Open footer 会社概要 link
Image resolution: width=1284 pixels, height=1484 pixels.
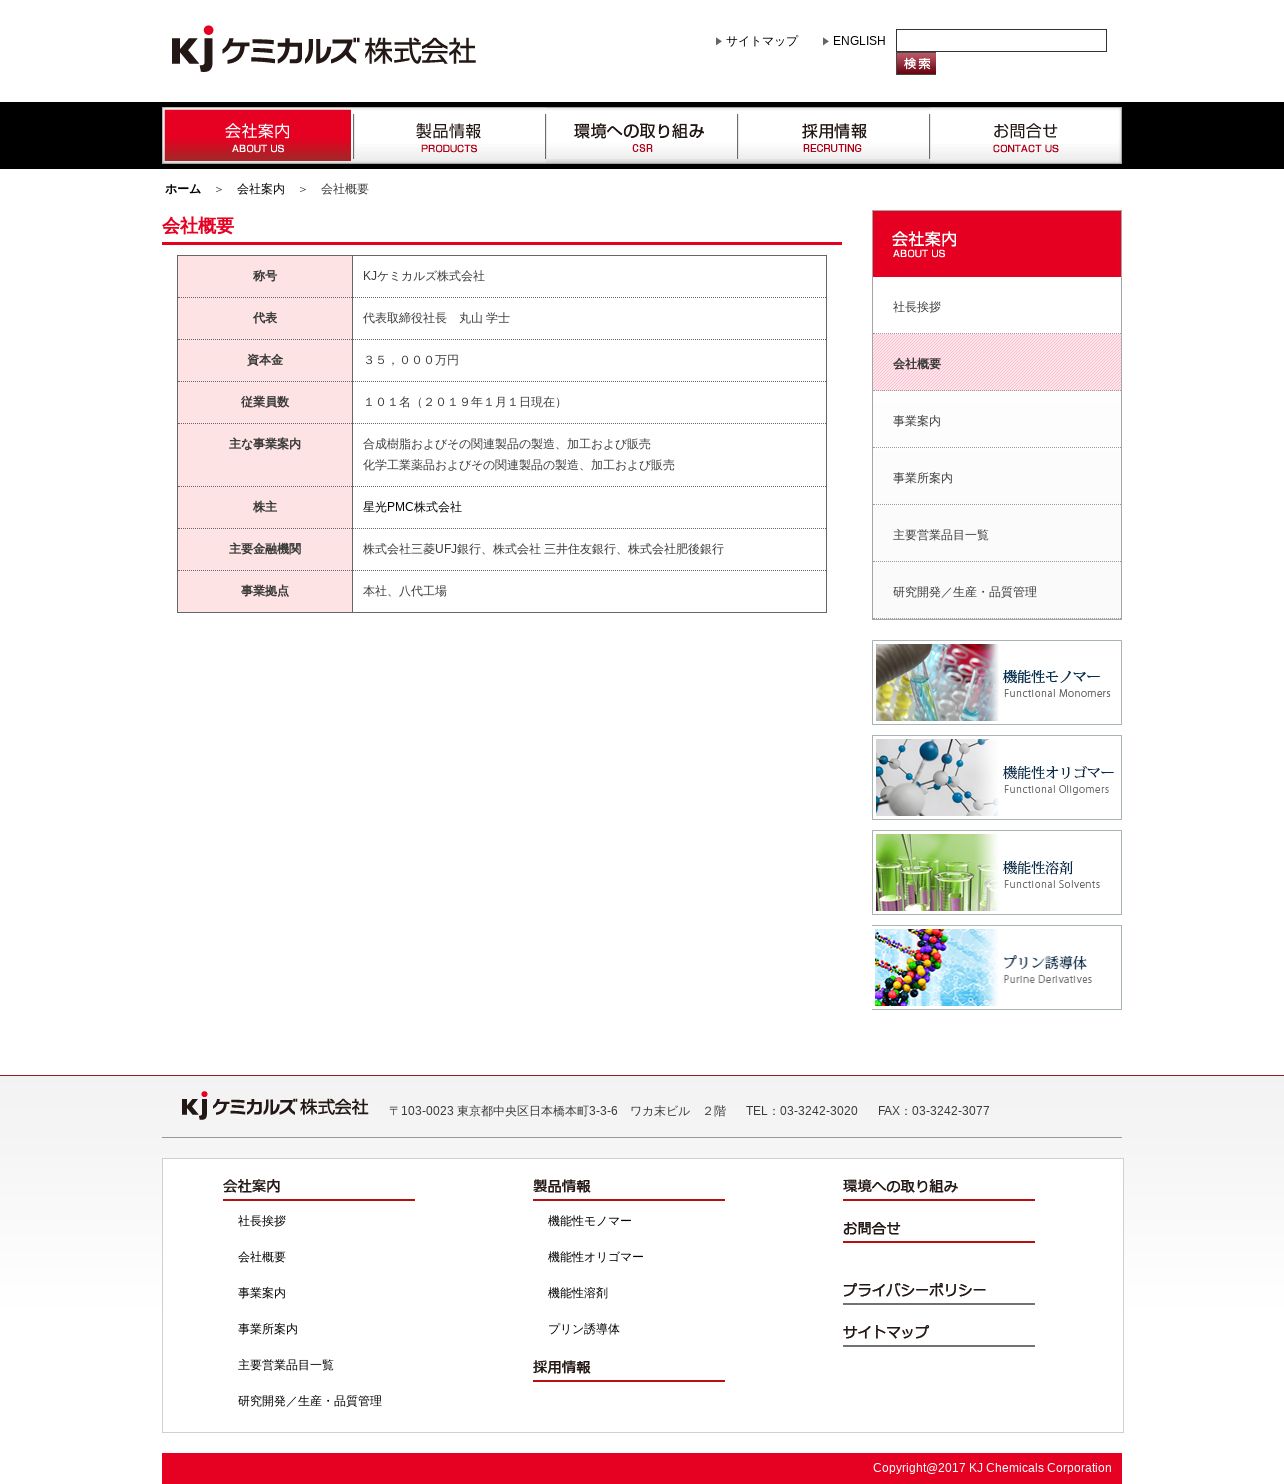click(x=262, y=1257)
